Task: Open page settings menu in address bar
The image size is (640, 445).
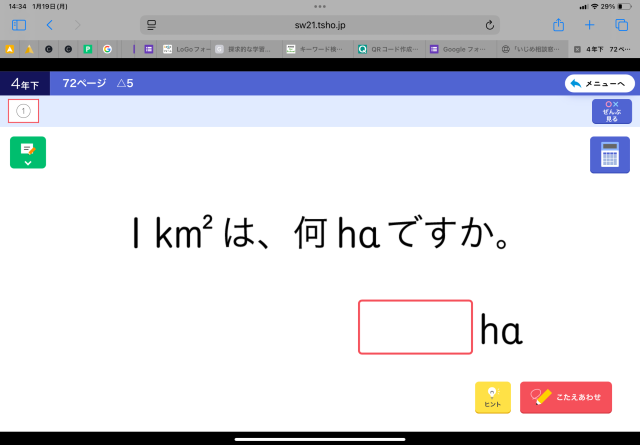Action: (151, 24)
